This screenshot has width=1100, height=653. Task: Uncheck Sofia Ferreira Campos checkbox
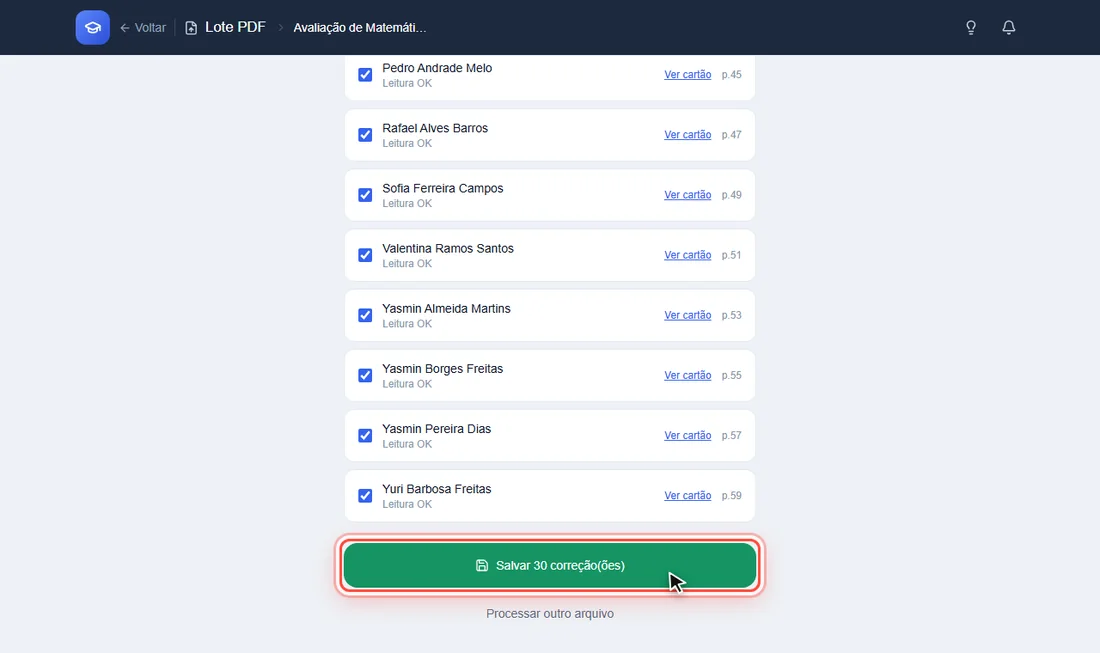pos(365,195)
